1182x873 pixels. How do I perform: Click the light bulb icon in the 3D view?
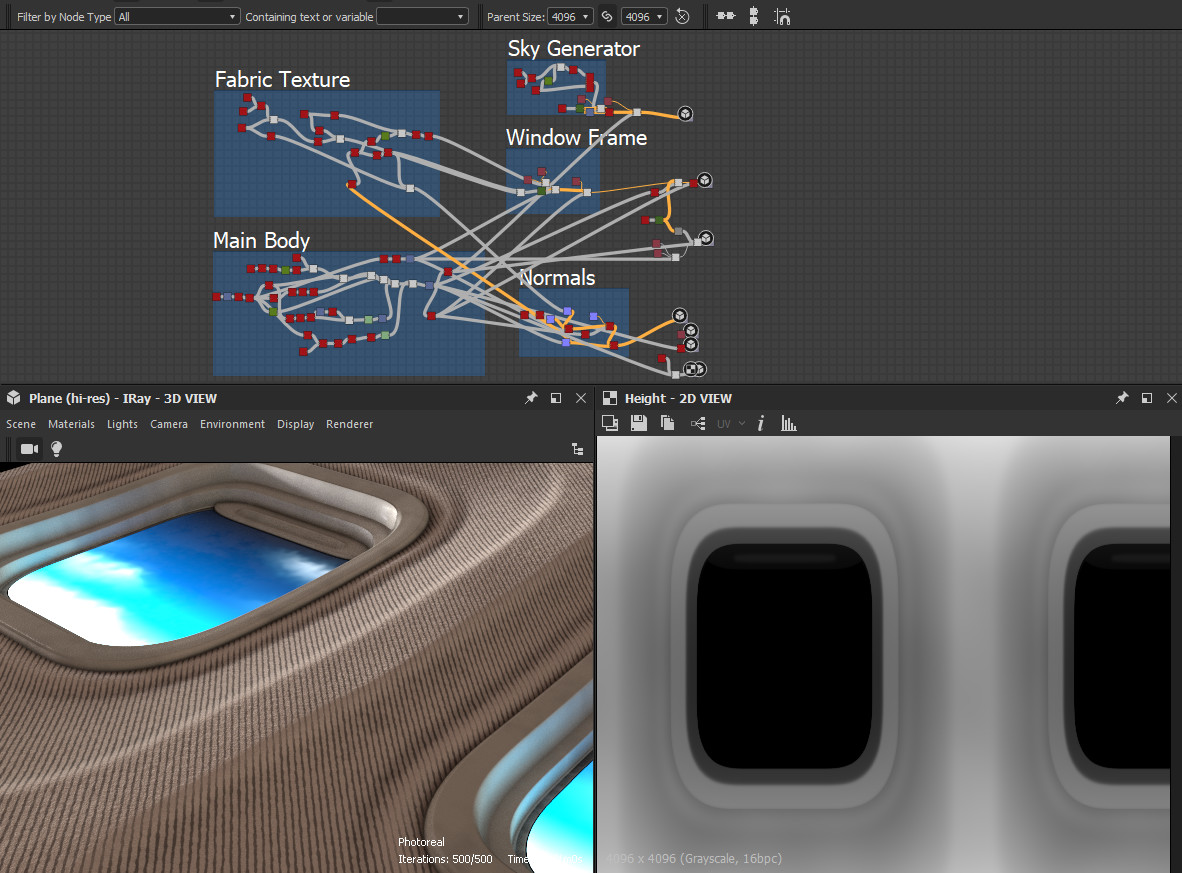pos(56,449)
